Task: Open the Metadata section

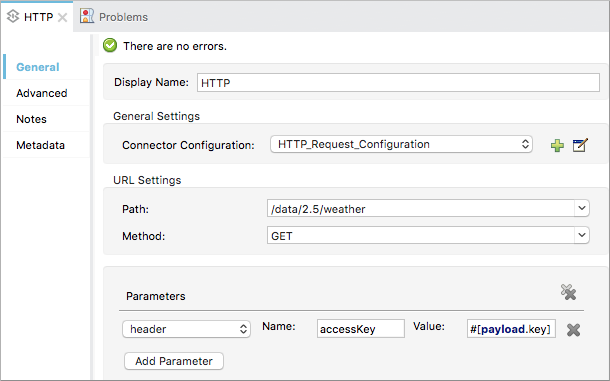Action: click(40, 145)
